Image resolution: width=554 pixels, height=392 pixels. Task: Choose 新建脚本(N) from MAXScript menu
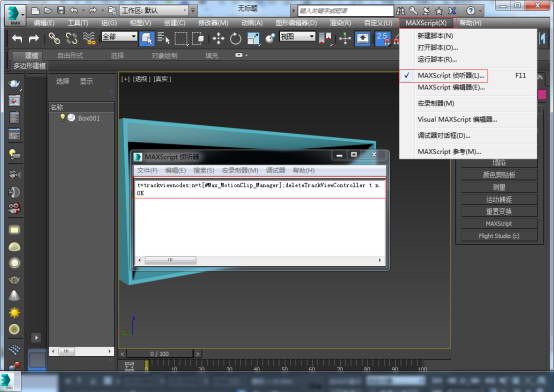[435, 36]
